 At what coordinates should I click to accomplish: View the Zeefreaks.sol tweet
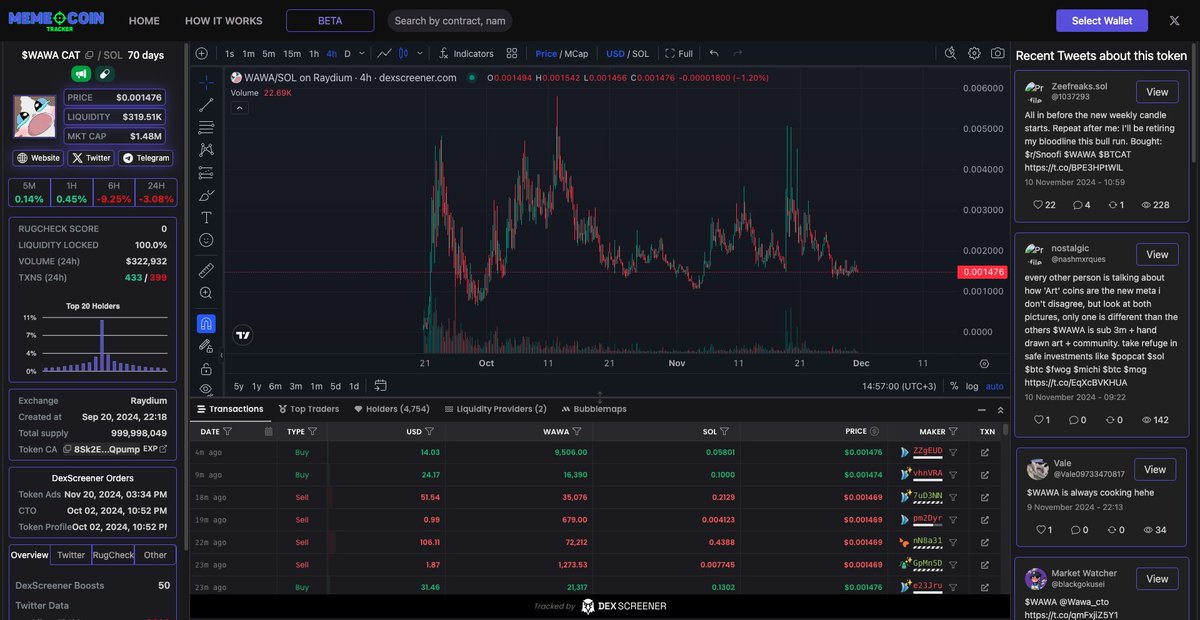(1157, 92)
